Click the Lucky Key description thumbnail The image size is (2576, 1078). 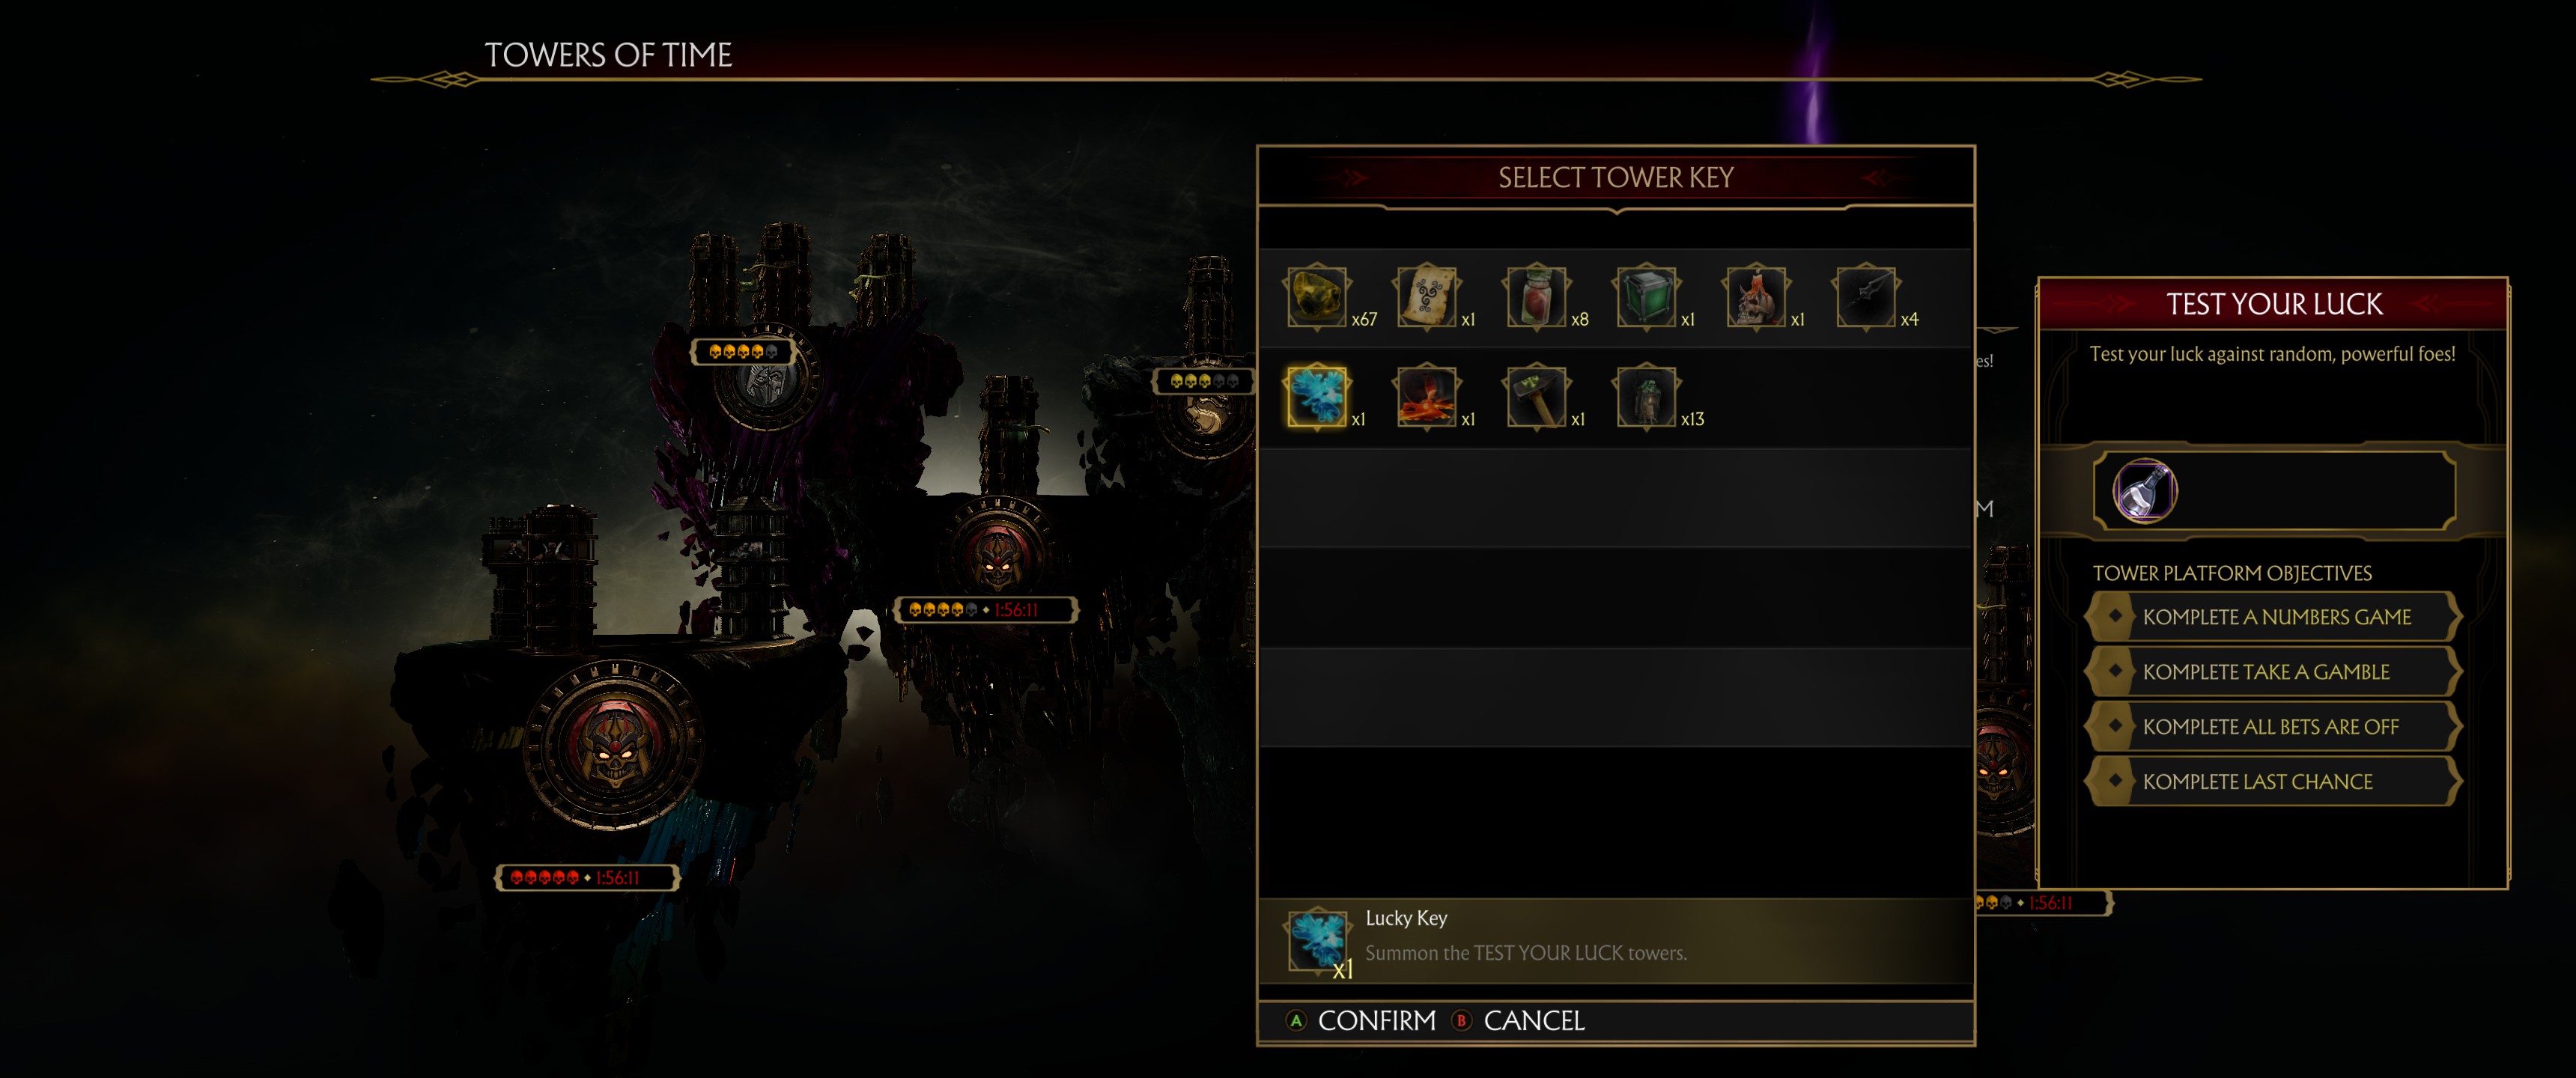(x=1316, y=940)
